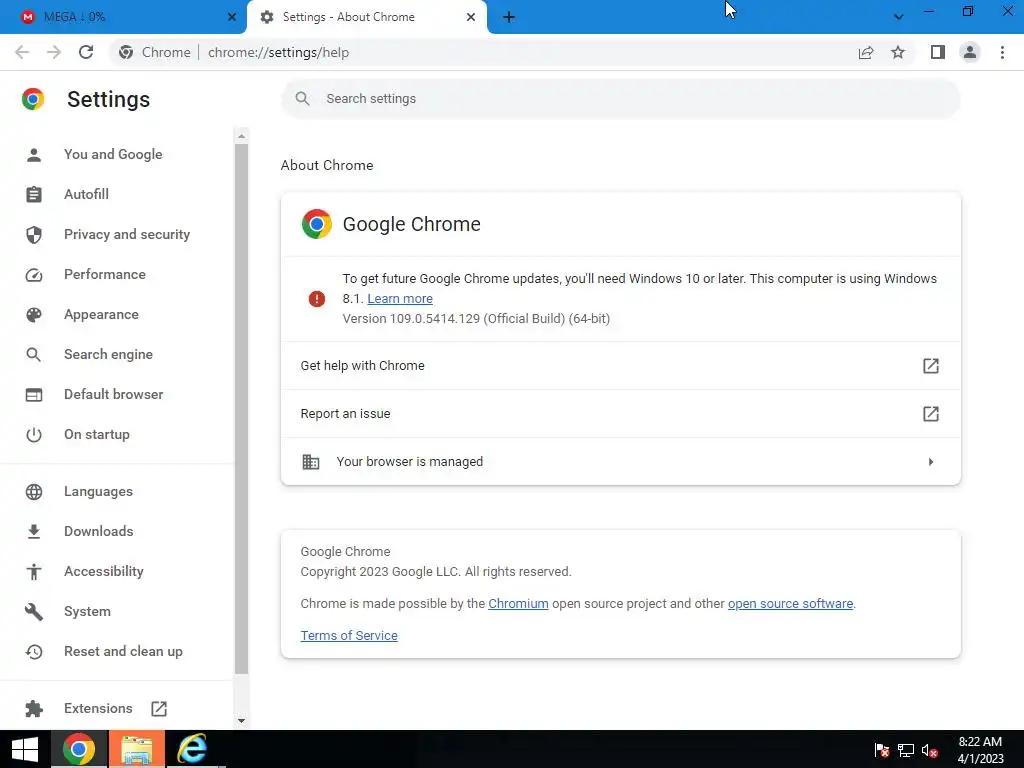
Task: Click the sidebar vertical scrollbar thumb
Action: (242, 409)
